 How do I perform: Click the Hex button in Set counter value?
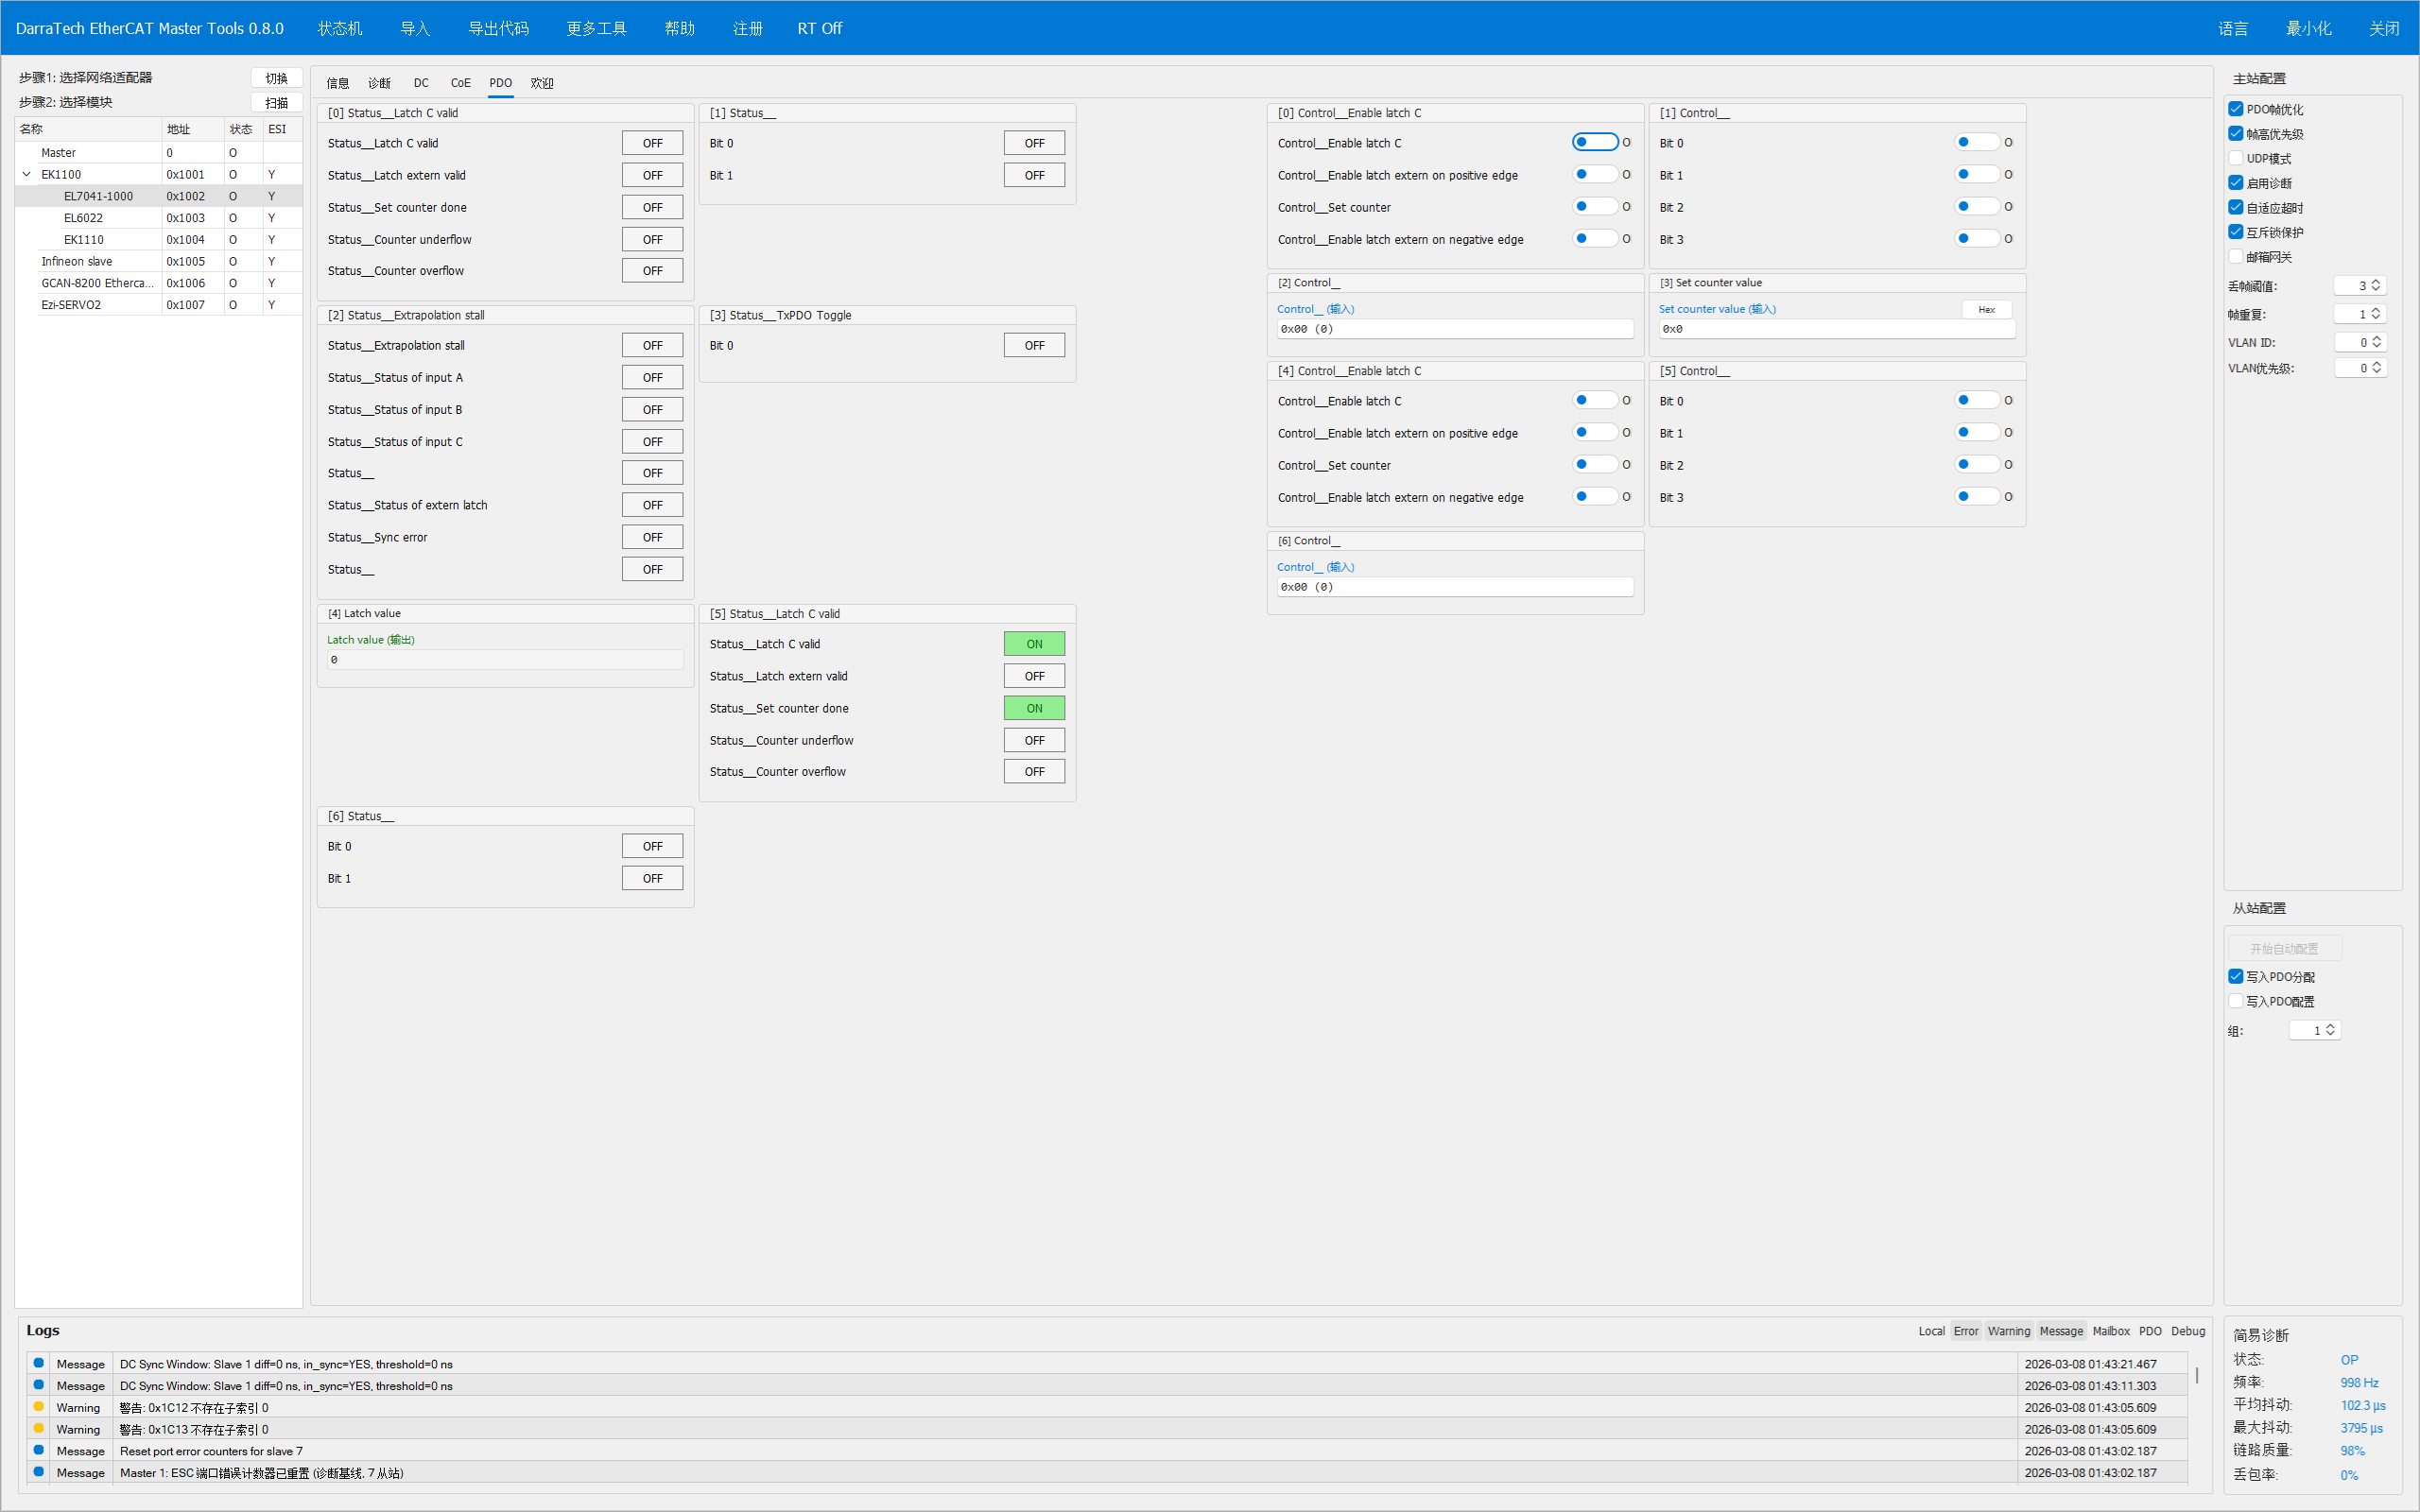(x=1986, y=309)
